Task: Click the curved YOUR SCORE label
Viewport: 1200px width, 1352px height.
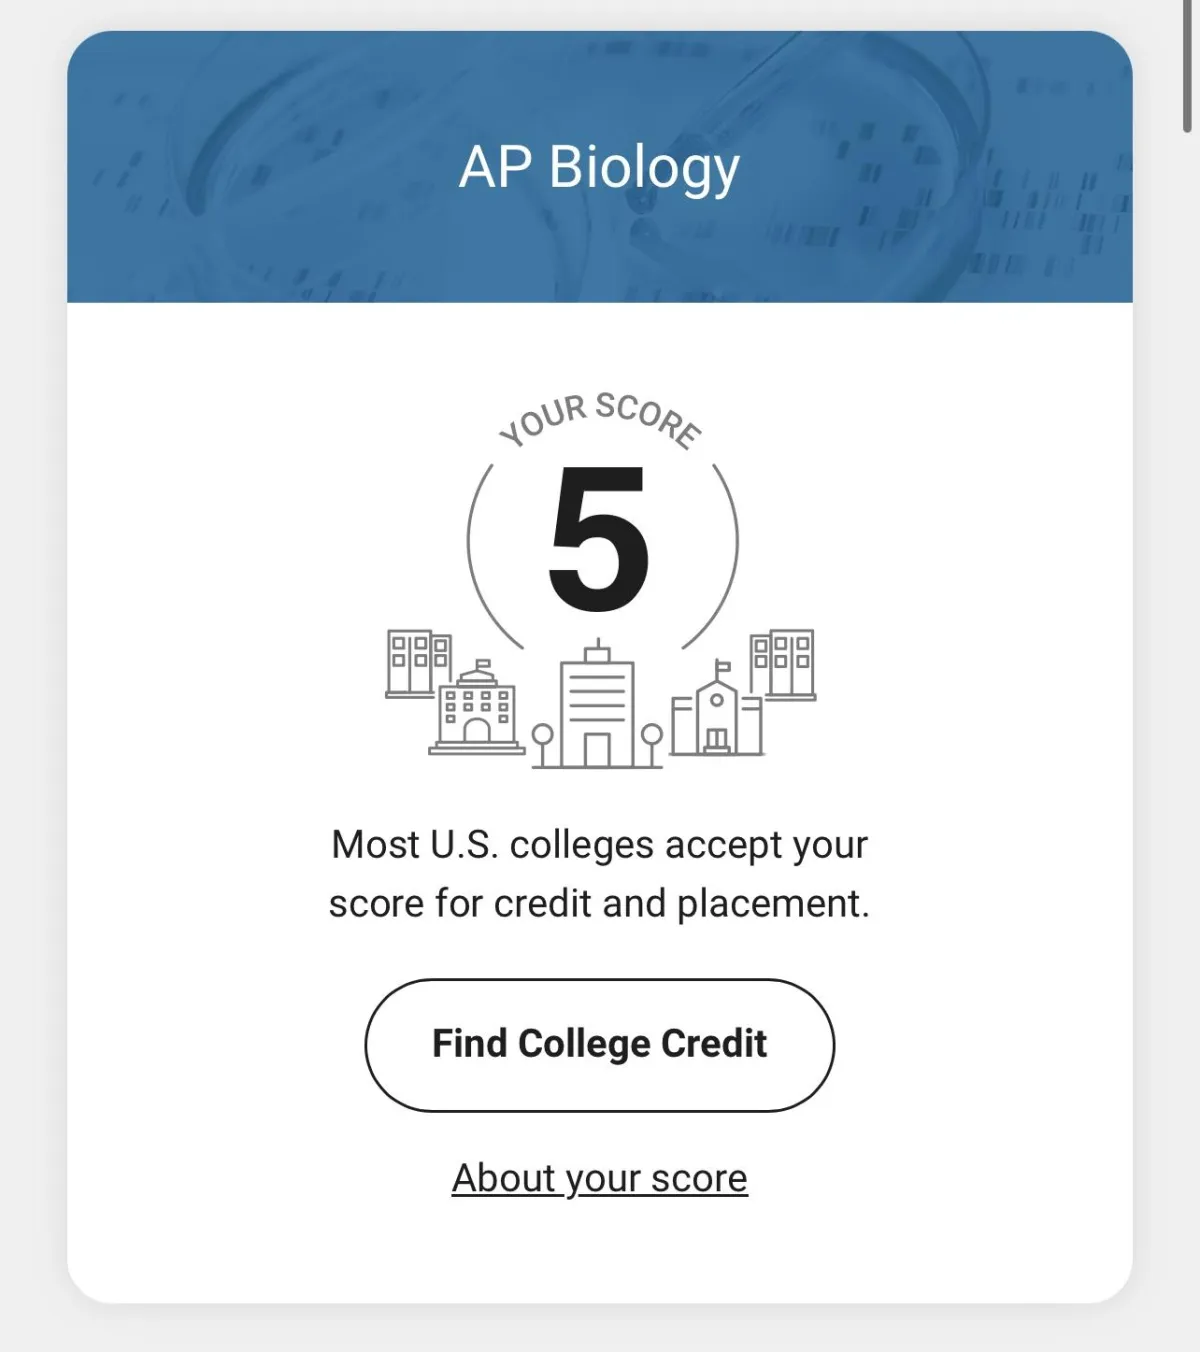Action: point(600,420)
